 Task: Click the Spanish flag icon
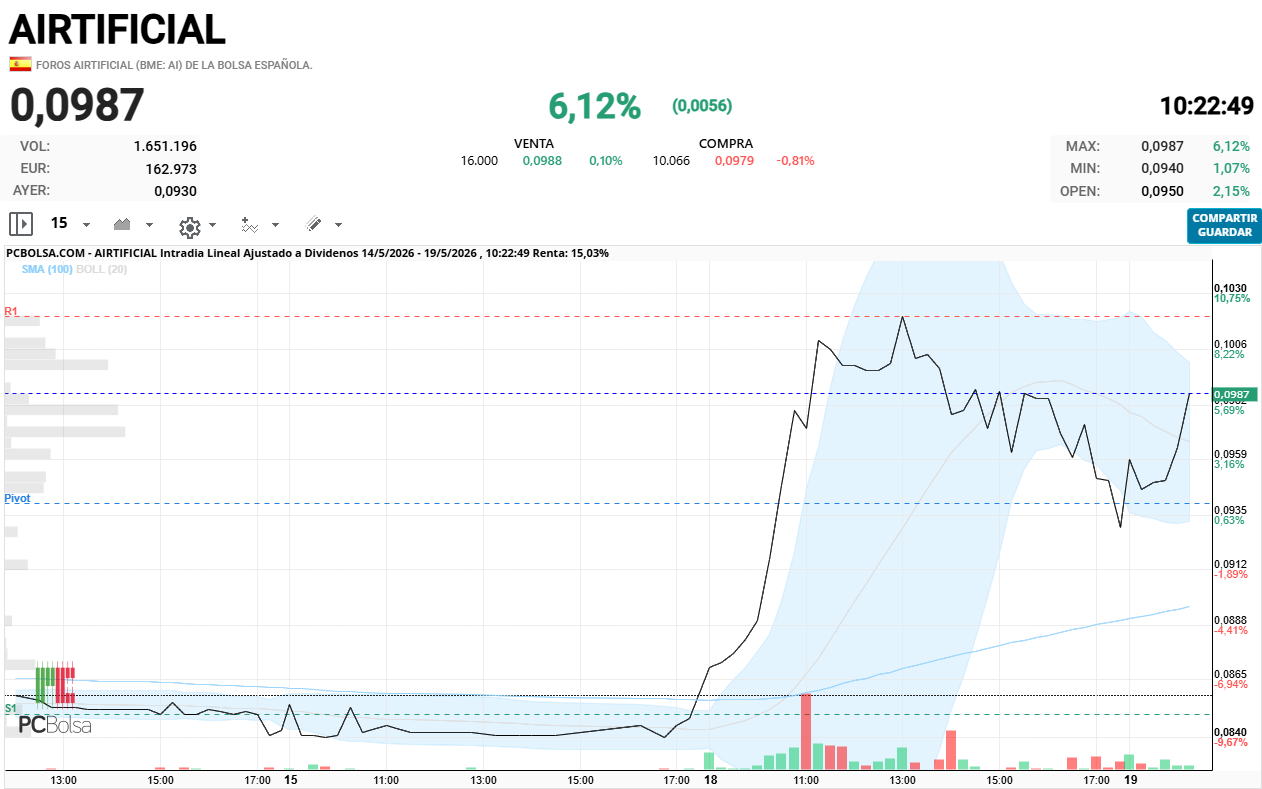[20, 64]
